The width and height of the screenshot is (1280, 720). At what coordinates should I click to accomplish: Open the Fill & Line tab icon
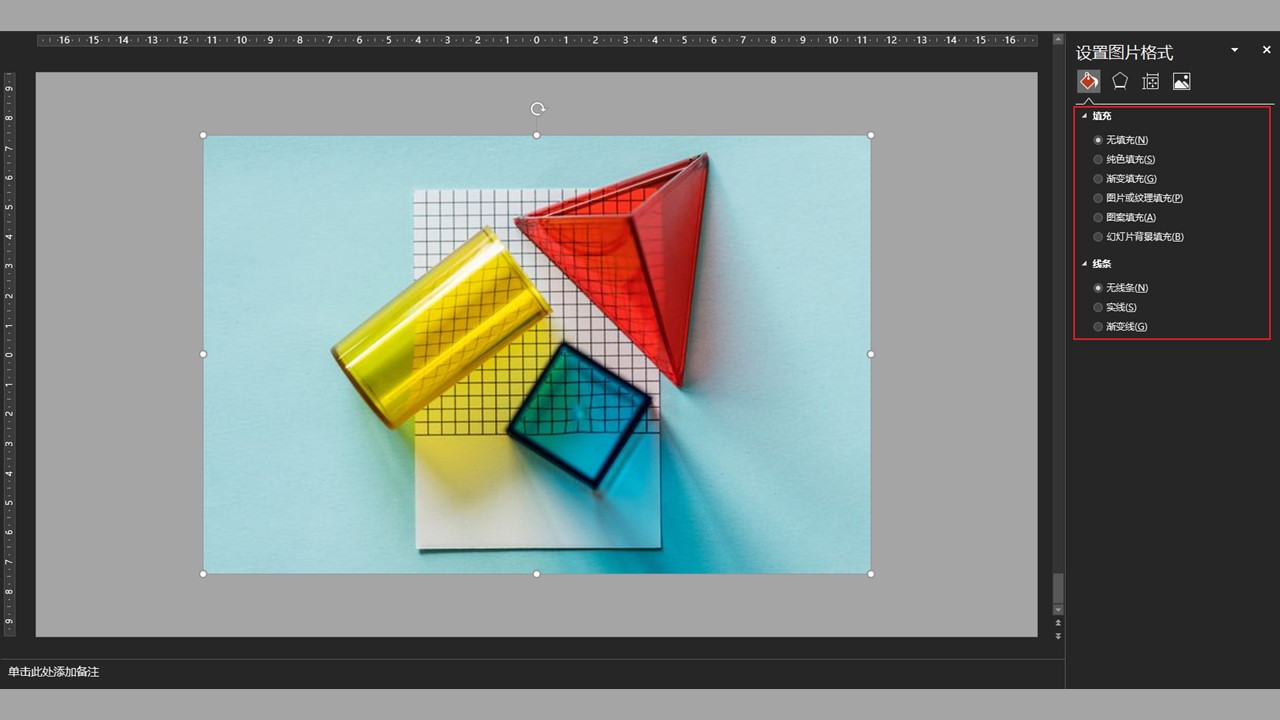1088,82
